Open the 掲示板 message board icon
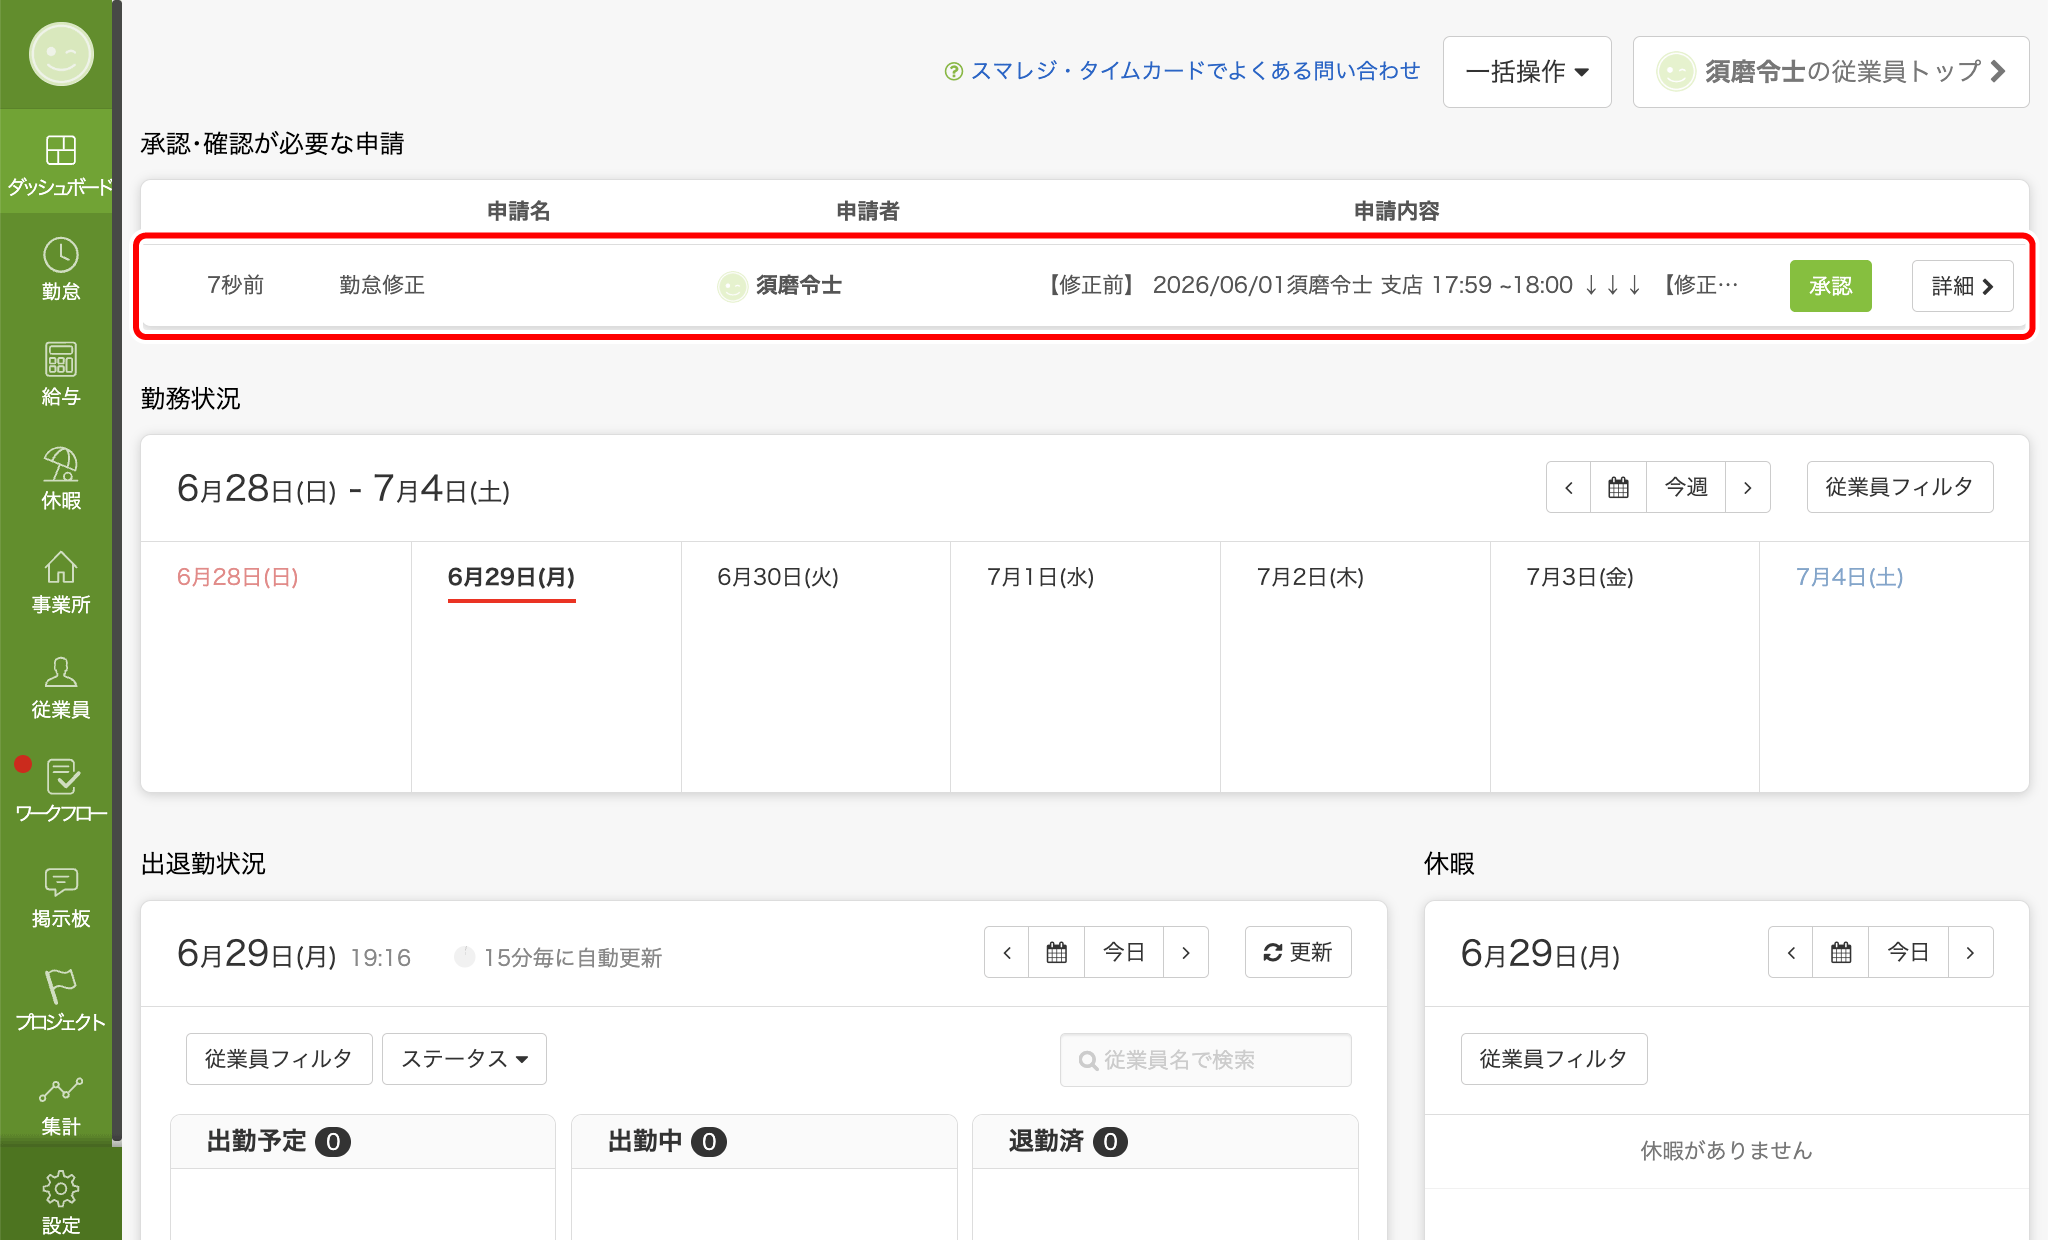Image resolution: width=2048 pixels, height=1240 pixels. tap(60, 895)
